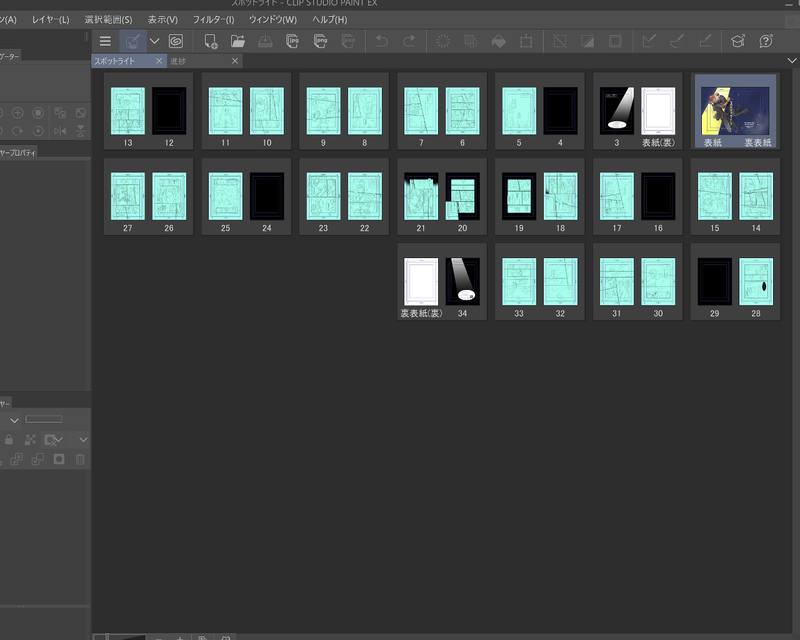The image size is (800, 640).
Task: Select page 21 thumbnail
Action: 421,196
